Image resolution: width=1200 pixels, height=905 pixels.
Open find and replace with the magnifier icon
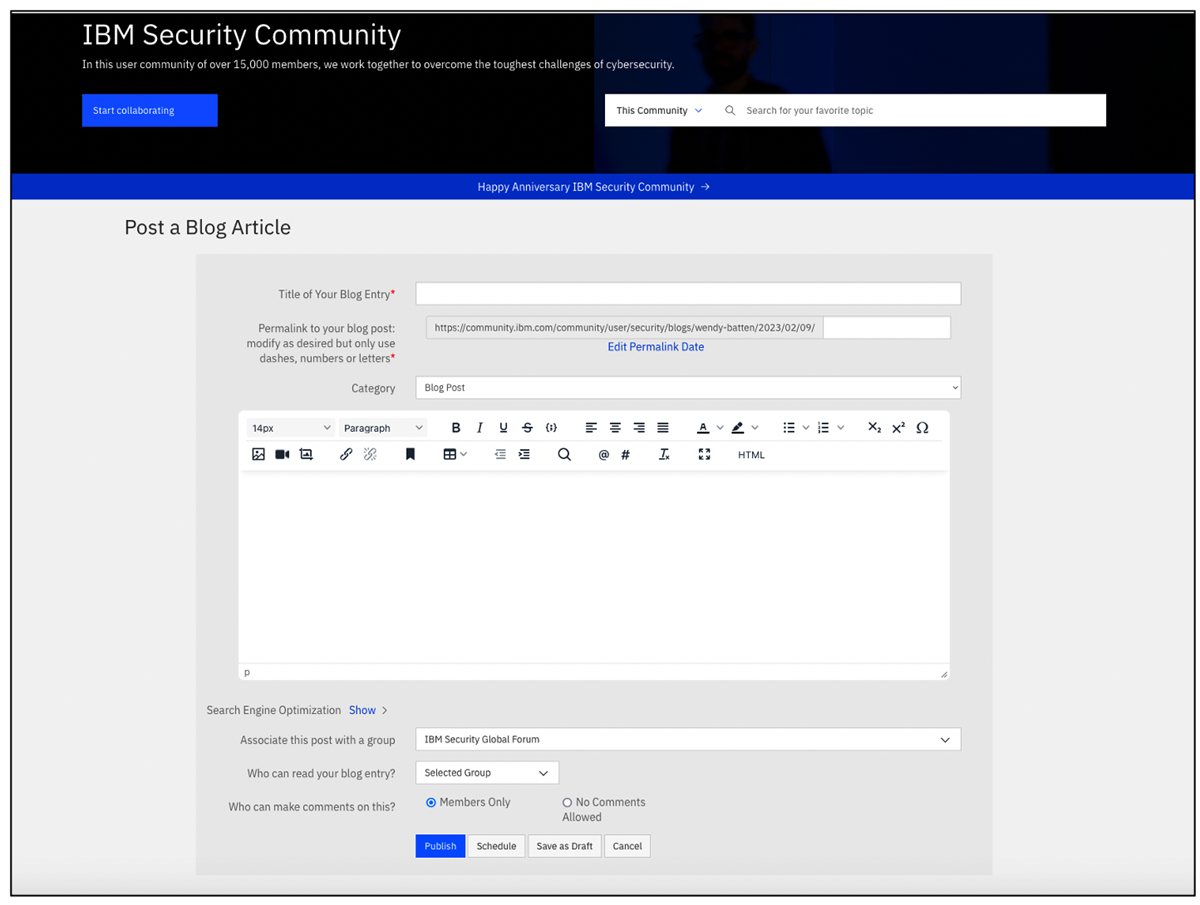point(564,454)
